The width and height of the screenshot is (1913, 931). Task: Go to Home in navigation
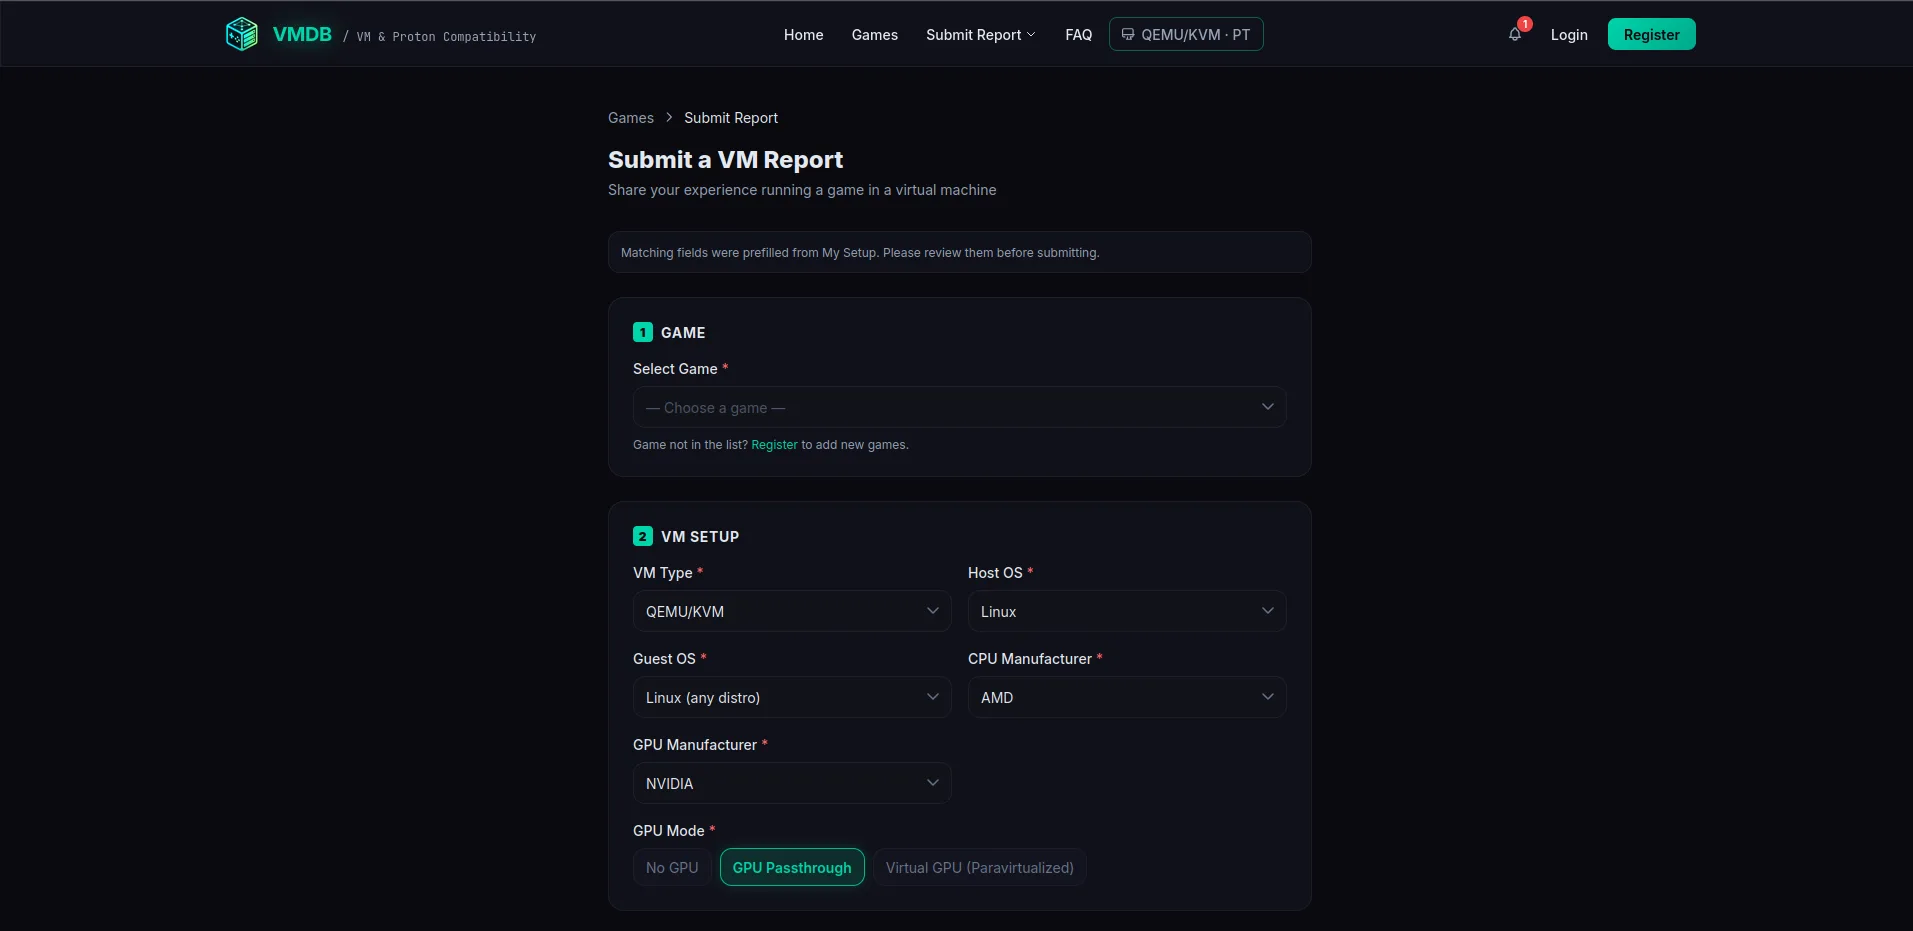pos(804,35)
